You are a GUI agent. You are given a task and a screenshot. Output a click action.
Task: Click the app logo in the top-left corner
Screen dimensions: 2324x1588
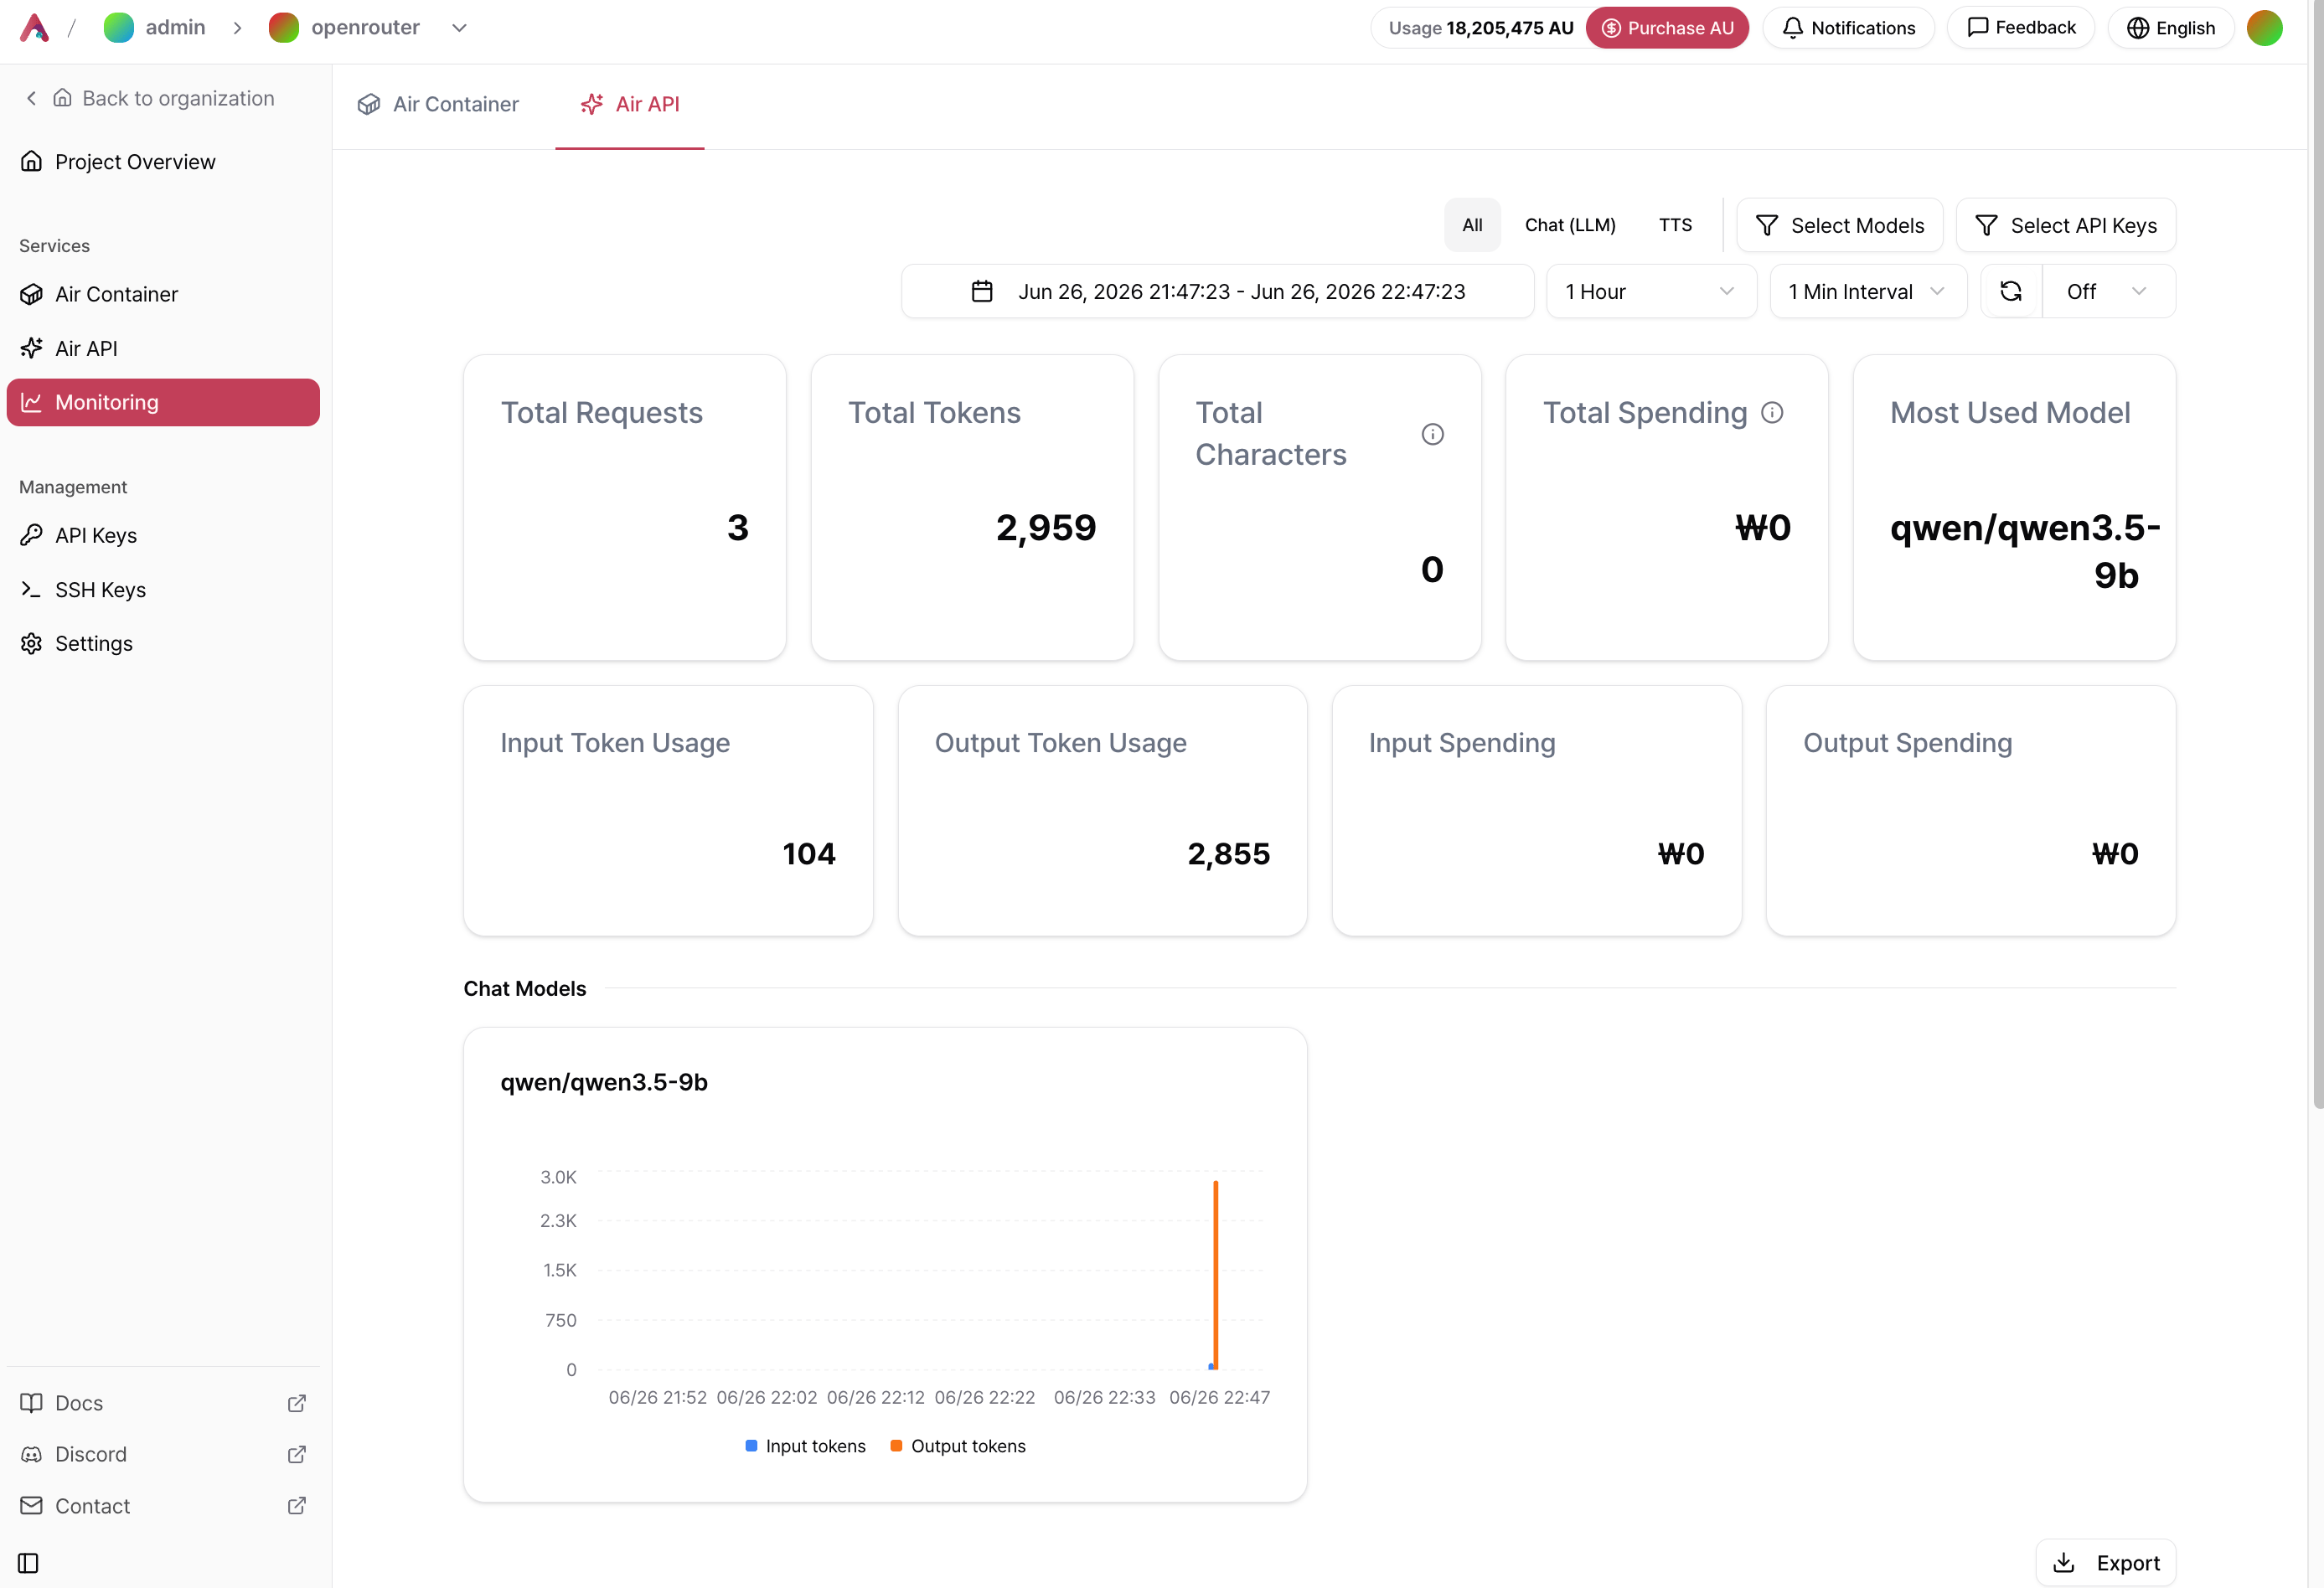pyautogui.click(x=35, y=27)
